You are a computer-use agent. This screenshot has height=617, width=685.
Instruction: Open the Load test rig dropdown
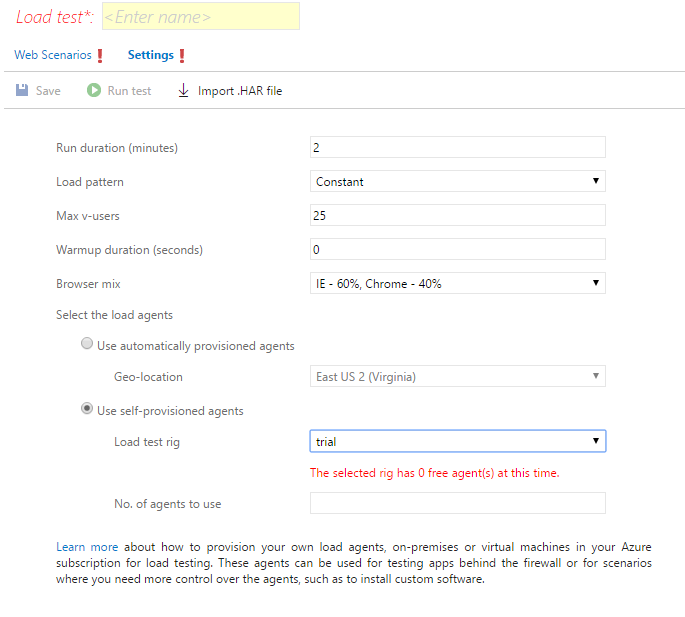click(458, 441)
